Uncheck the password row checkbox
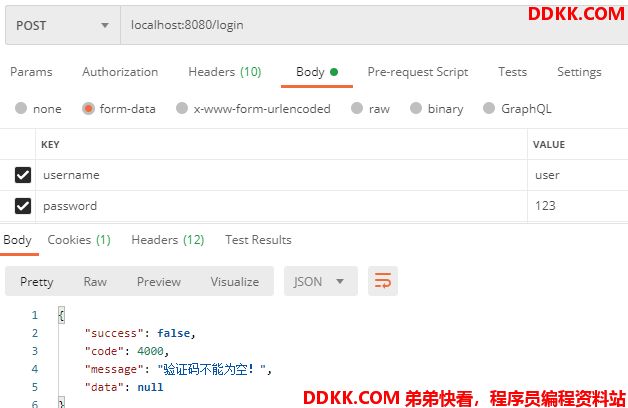This screenshot has width=628, height=408. (23, 206)
